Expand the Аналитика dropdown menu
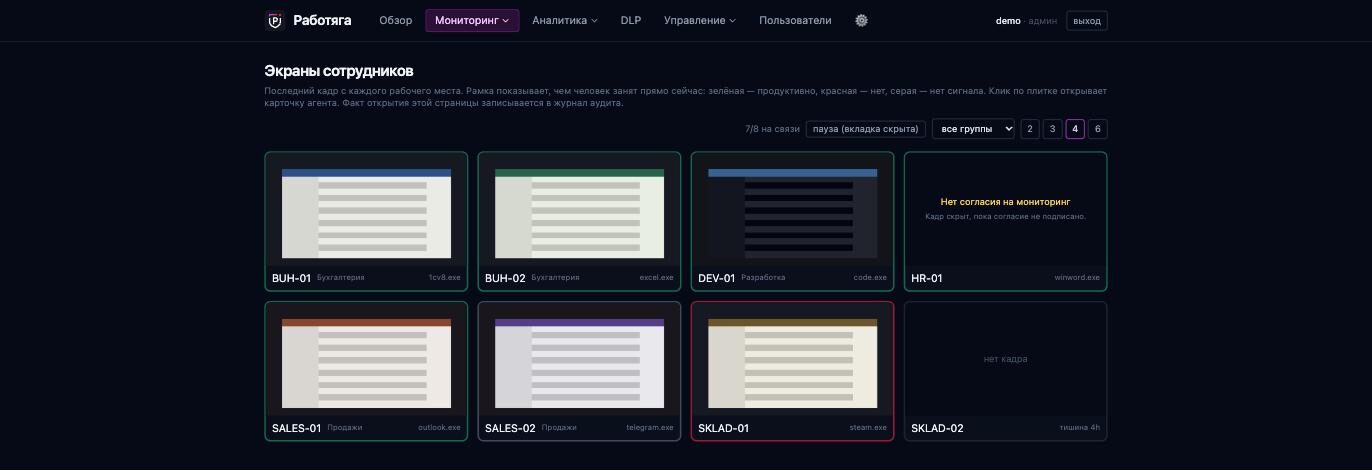This screenshot has width=1372, height=470. pos(565,20)
